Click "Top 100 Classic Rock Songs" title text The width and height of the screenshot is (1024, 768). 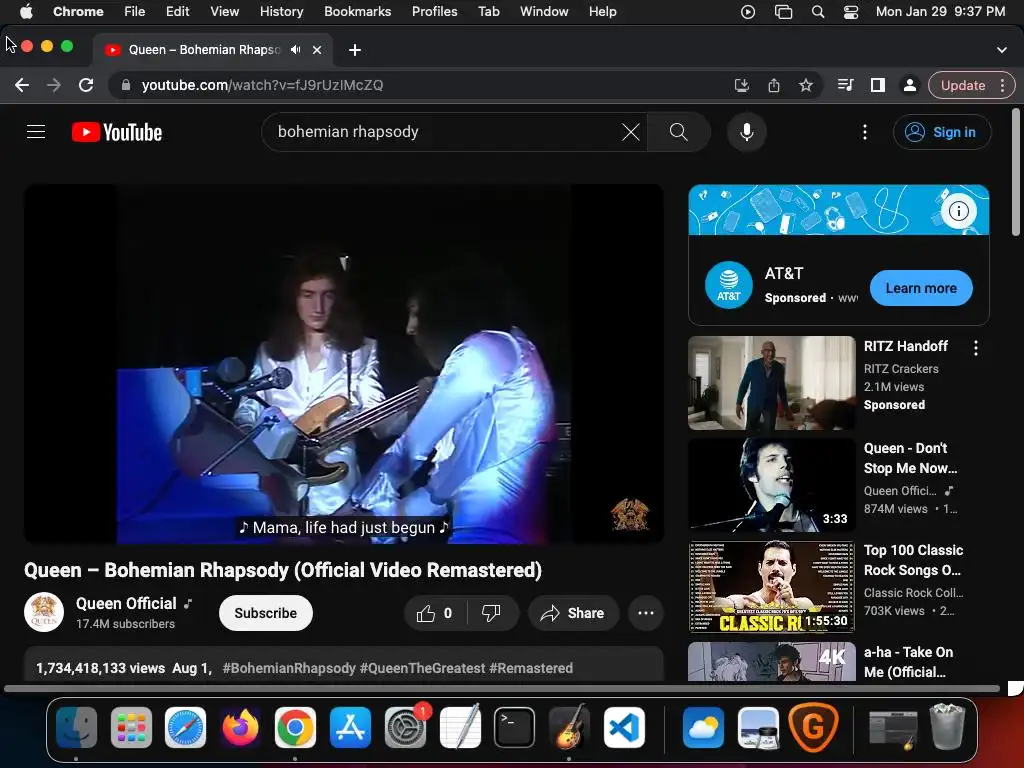pyautogui.click(x=913, y=560)
